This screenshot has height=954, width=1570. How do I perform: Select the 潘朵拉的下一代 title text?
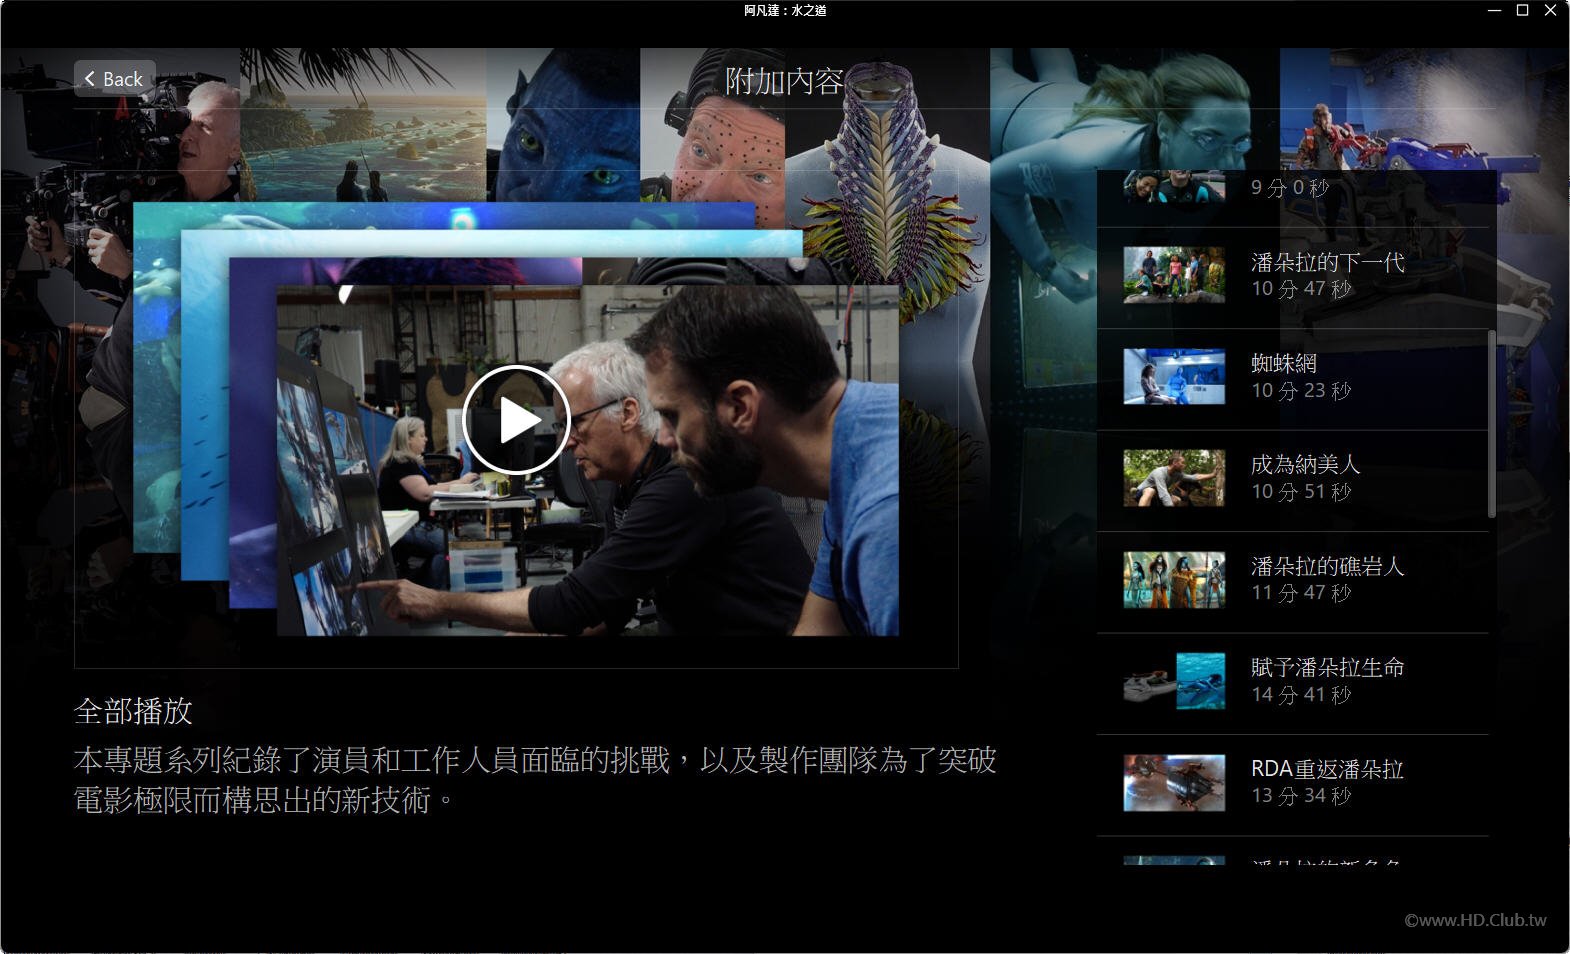[1327, 262]
